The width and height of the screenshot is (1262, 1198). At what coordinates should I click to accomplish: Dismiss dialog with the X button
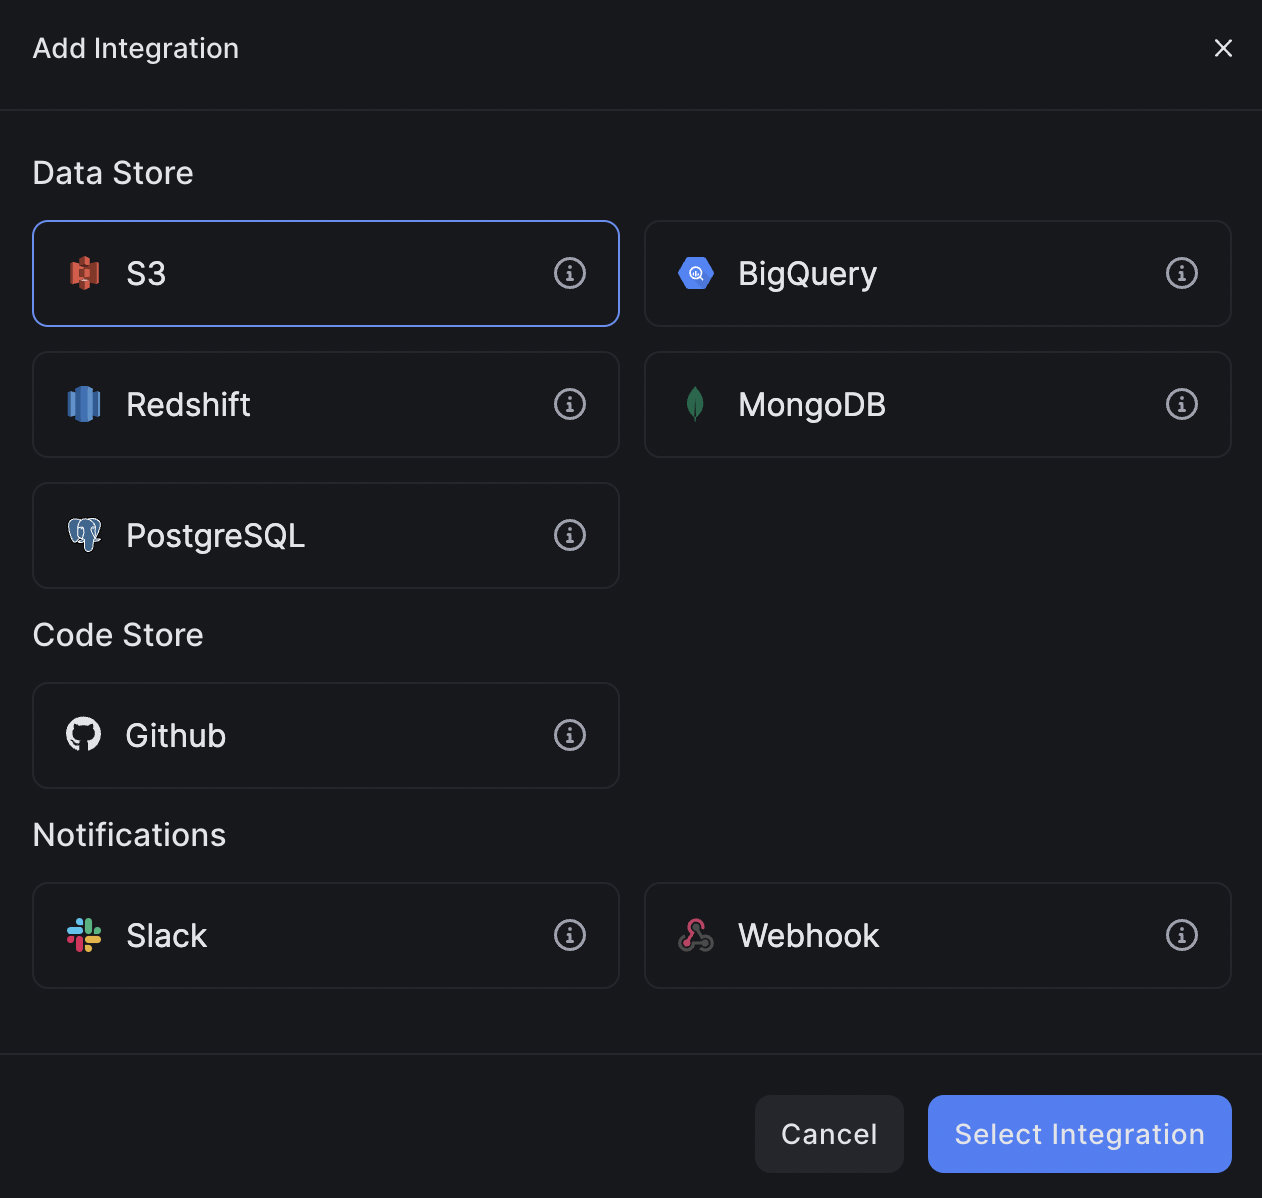1223,47
